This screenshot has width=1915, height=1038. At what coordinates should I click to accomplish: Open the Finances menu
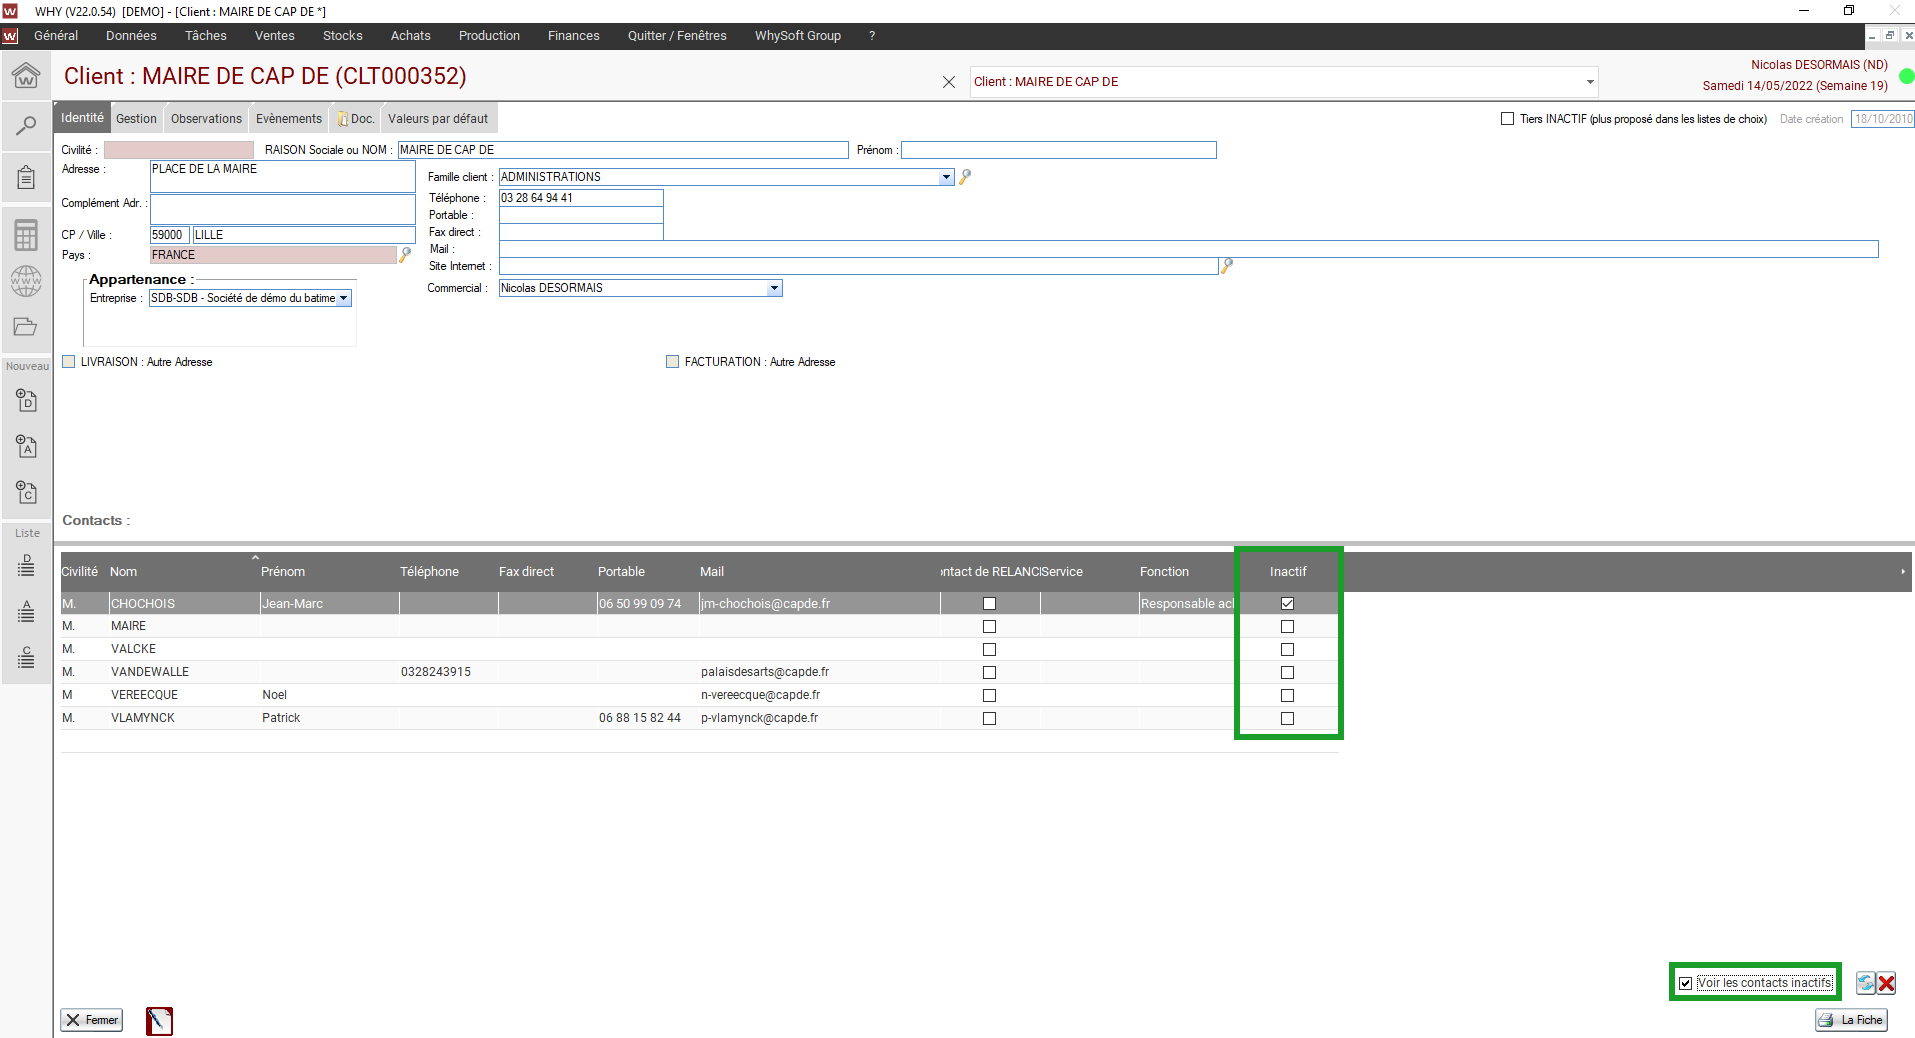click(574, 36)
